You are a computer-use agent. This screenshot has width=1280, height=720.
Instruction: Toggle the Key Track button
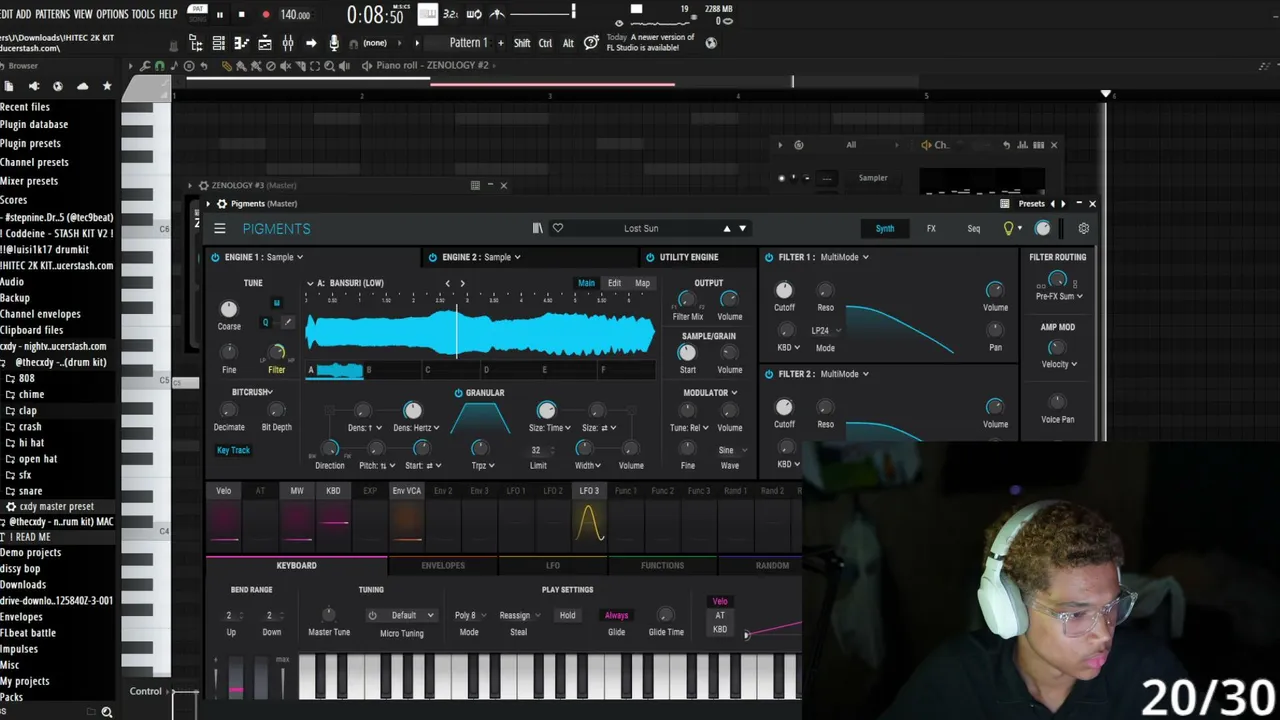[233, 450]
